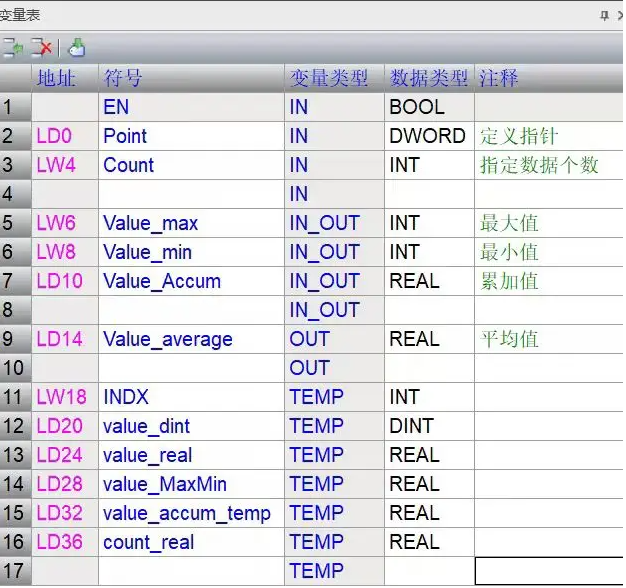
Task: Select the count_real symbol cell
Action: tap(191, 542)
